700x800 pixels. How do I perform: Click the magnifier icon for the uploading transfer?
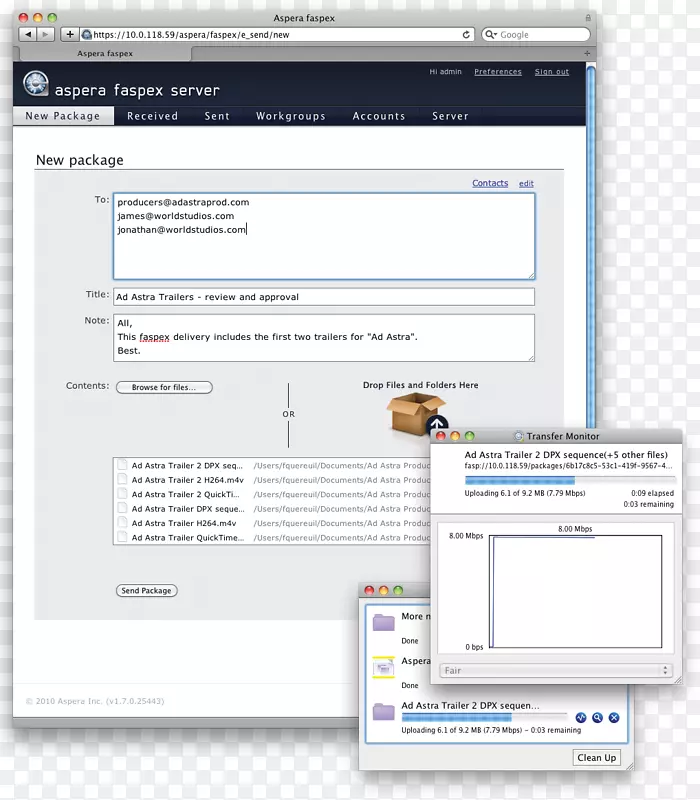(597, 717)
